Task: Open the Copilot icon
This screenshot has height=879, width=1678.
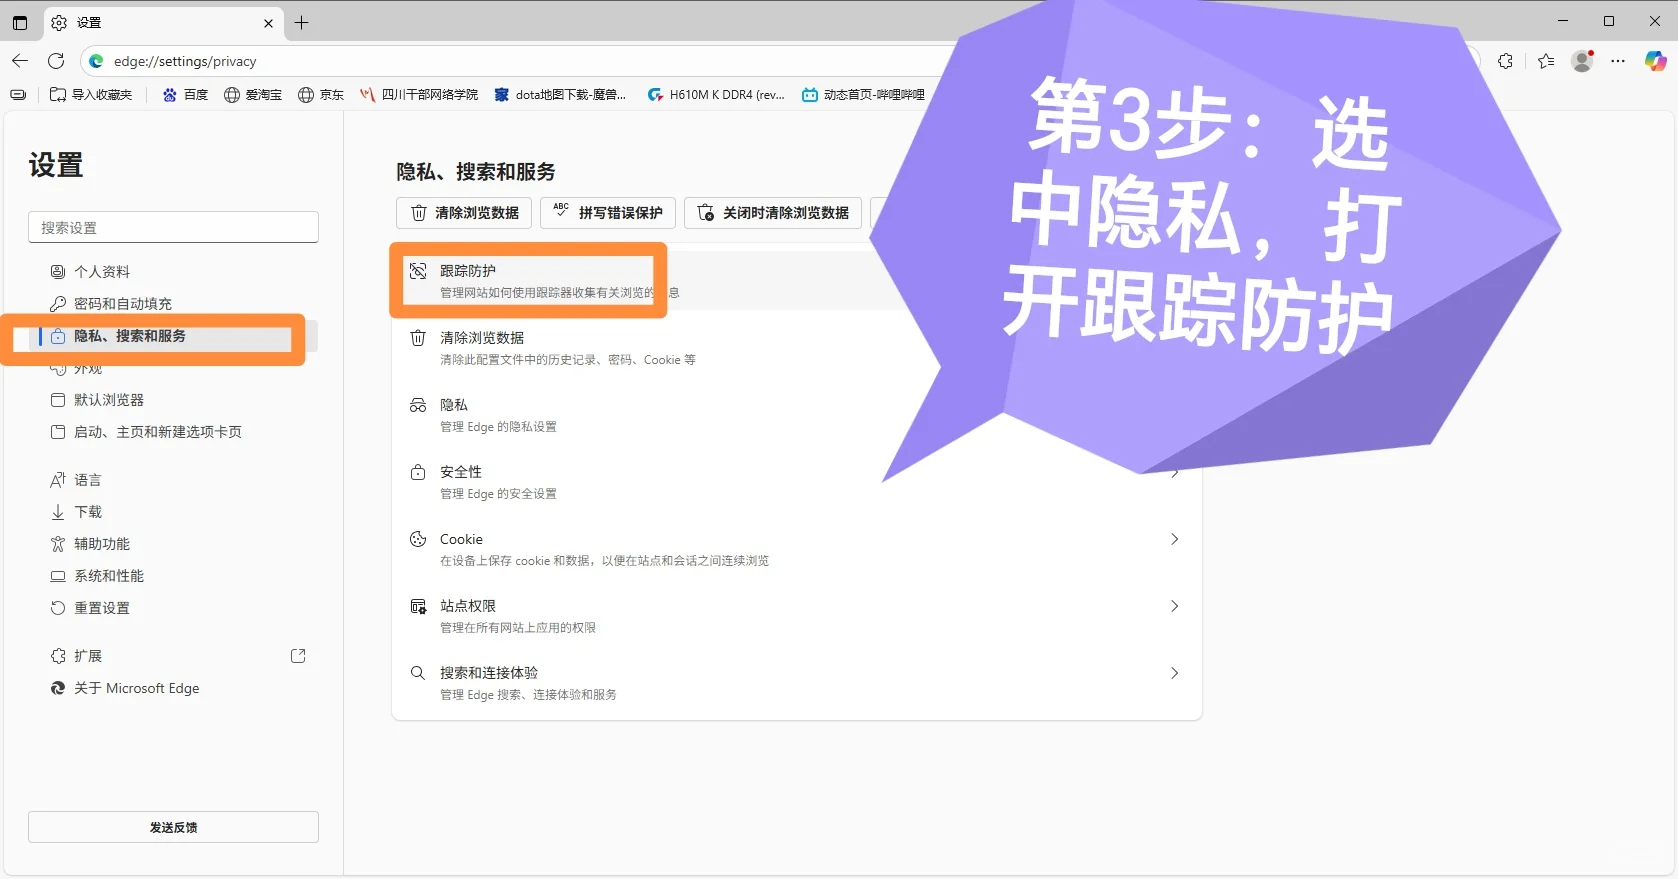Action: tap(1655, 61)
